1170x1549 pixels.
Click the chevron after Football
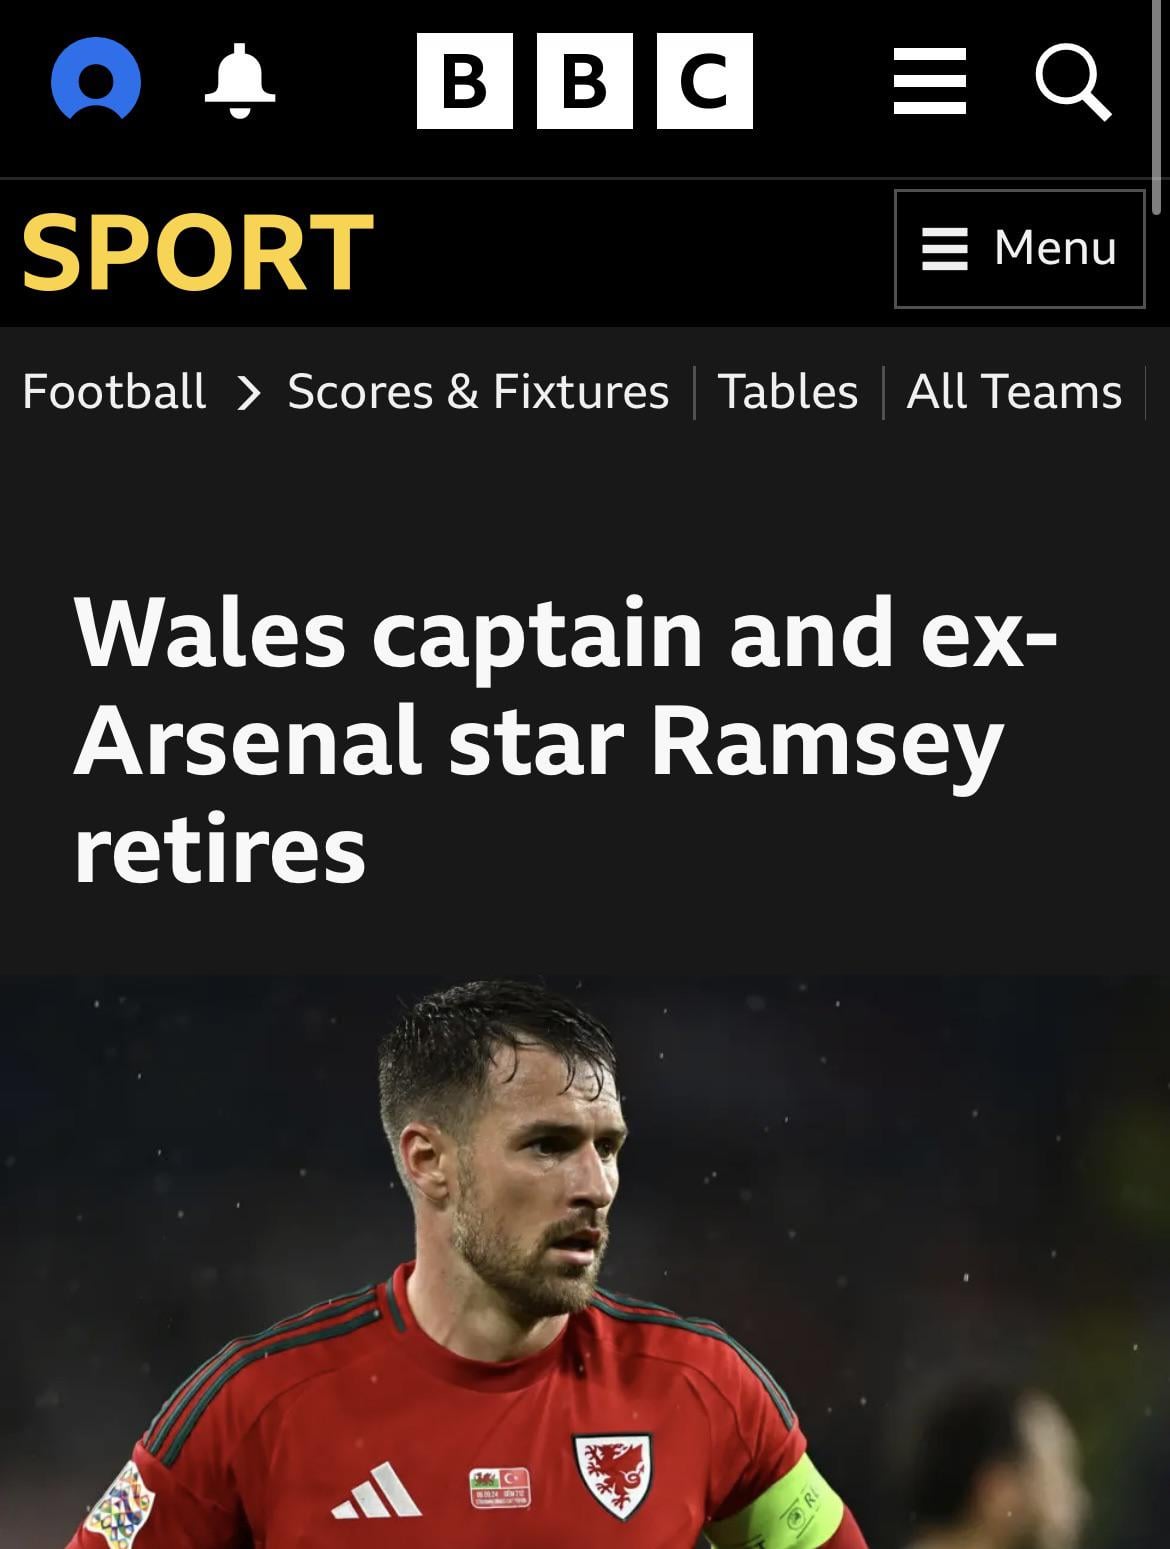point(248,392)
